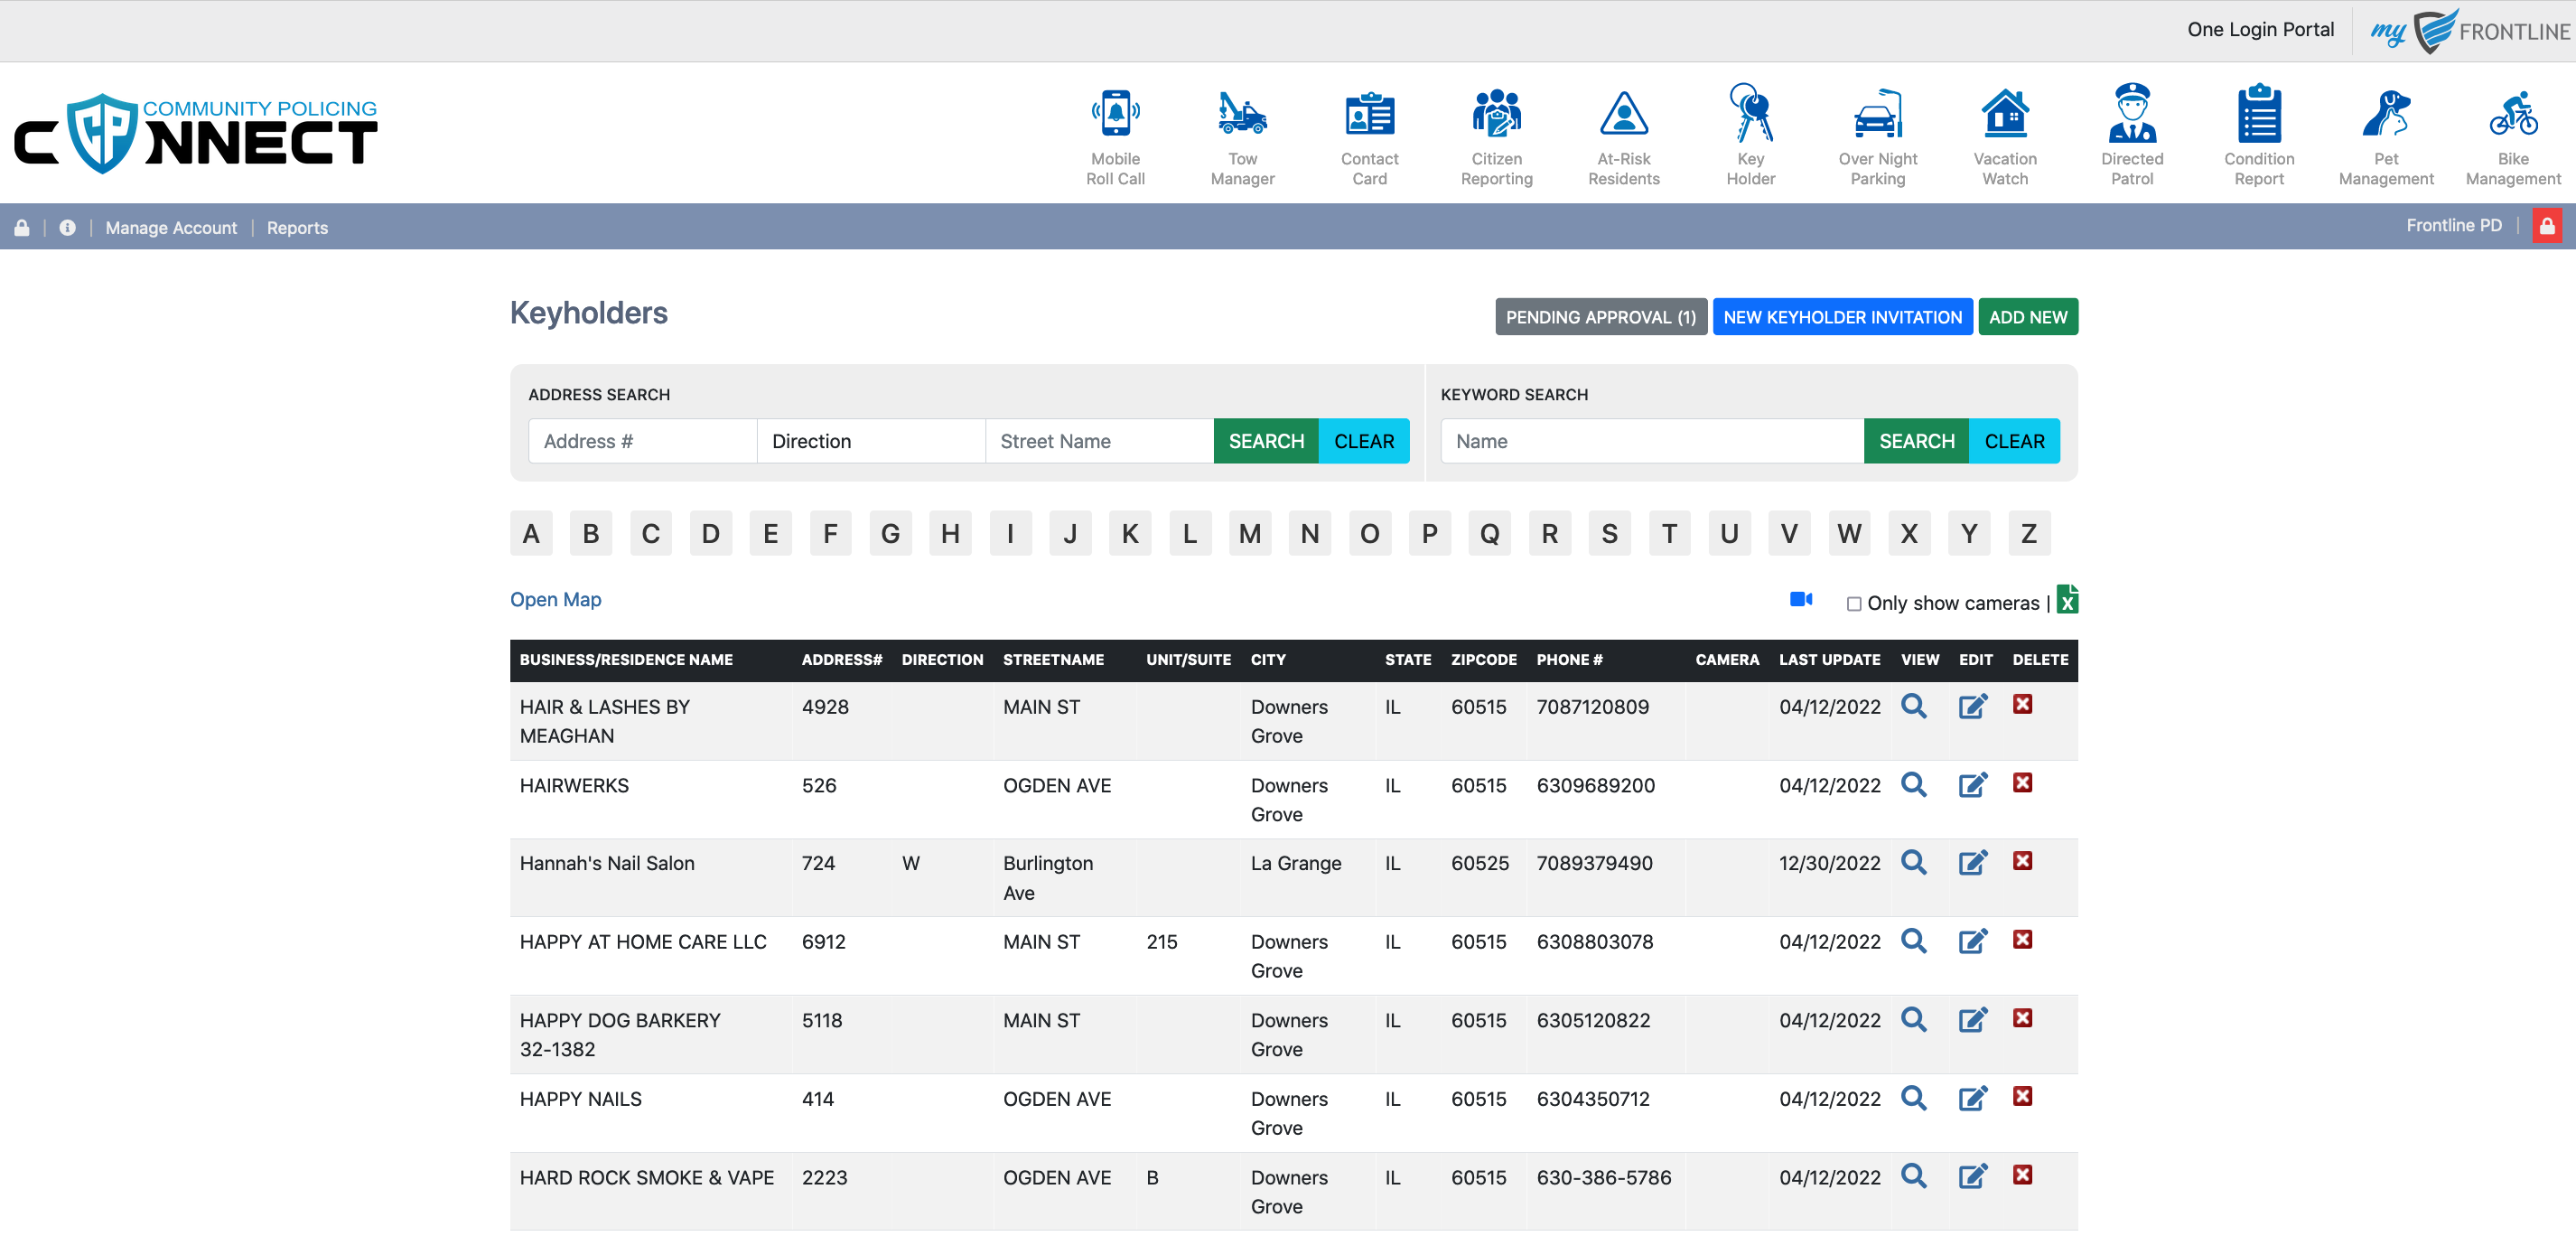Filter keyholders by letter H

(x=950, y=534)
